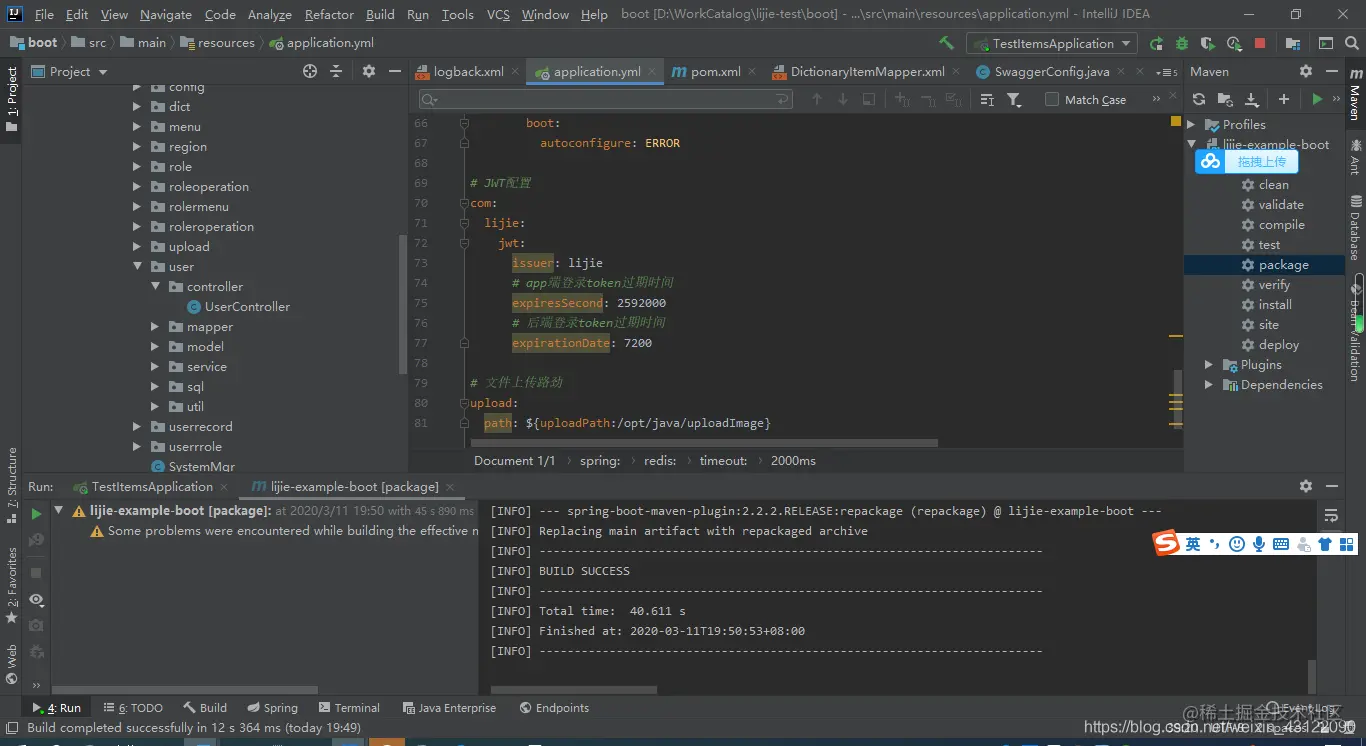The image size is (1366, 746).
Task: Go to next occurrence with the down arrow
Action: [842, 99]
